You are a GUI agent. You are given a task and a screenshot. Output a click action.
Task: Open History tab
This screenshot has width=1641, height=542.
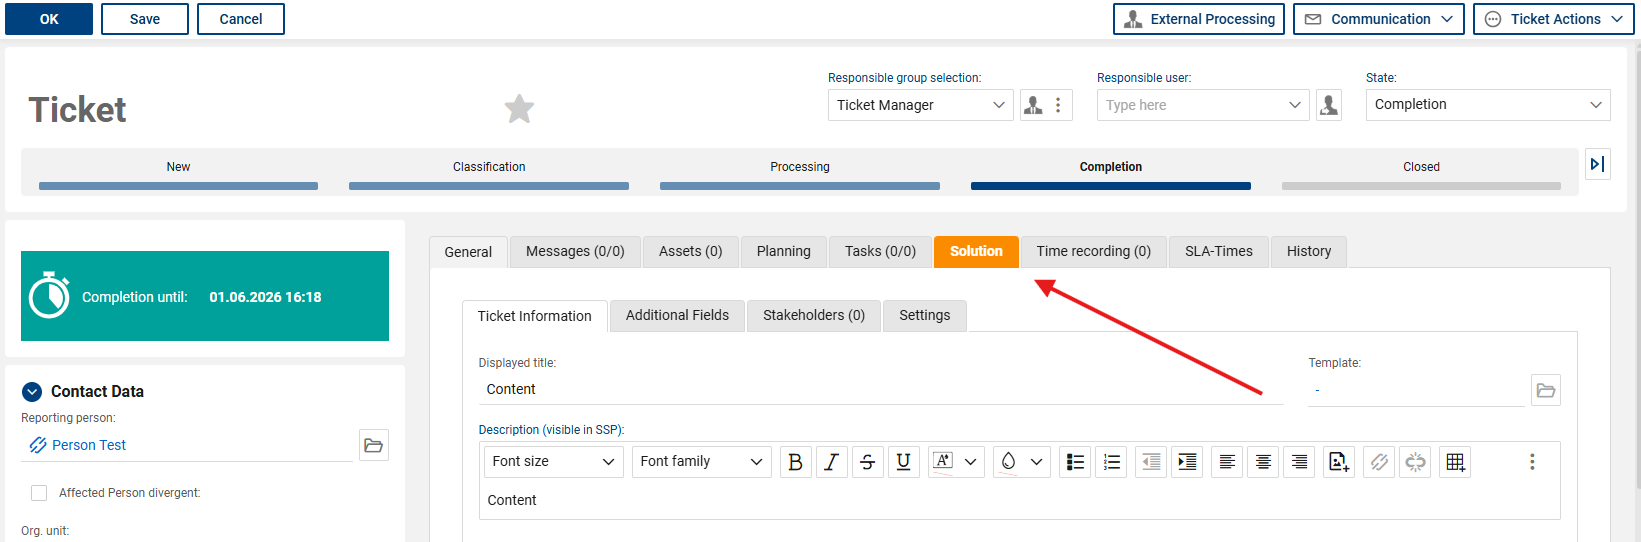pyautogui.click(x=1308, y=251)
